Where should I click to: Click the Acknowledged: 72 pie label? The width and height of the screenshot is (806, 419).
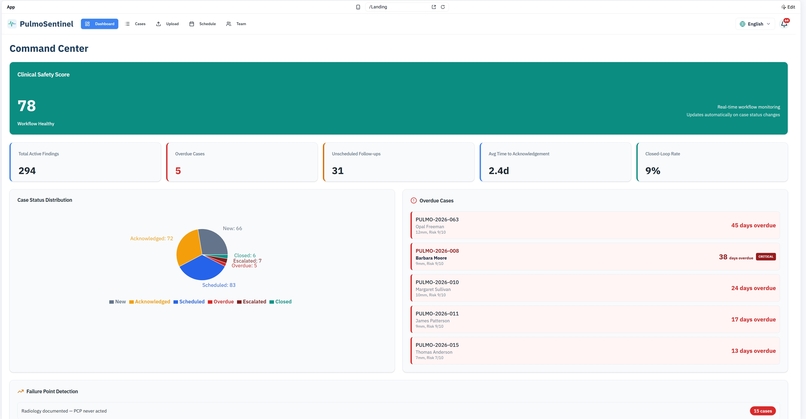151,239
